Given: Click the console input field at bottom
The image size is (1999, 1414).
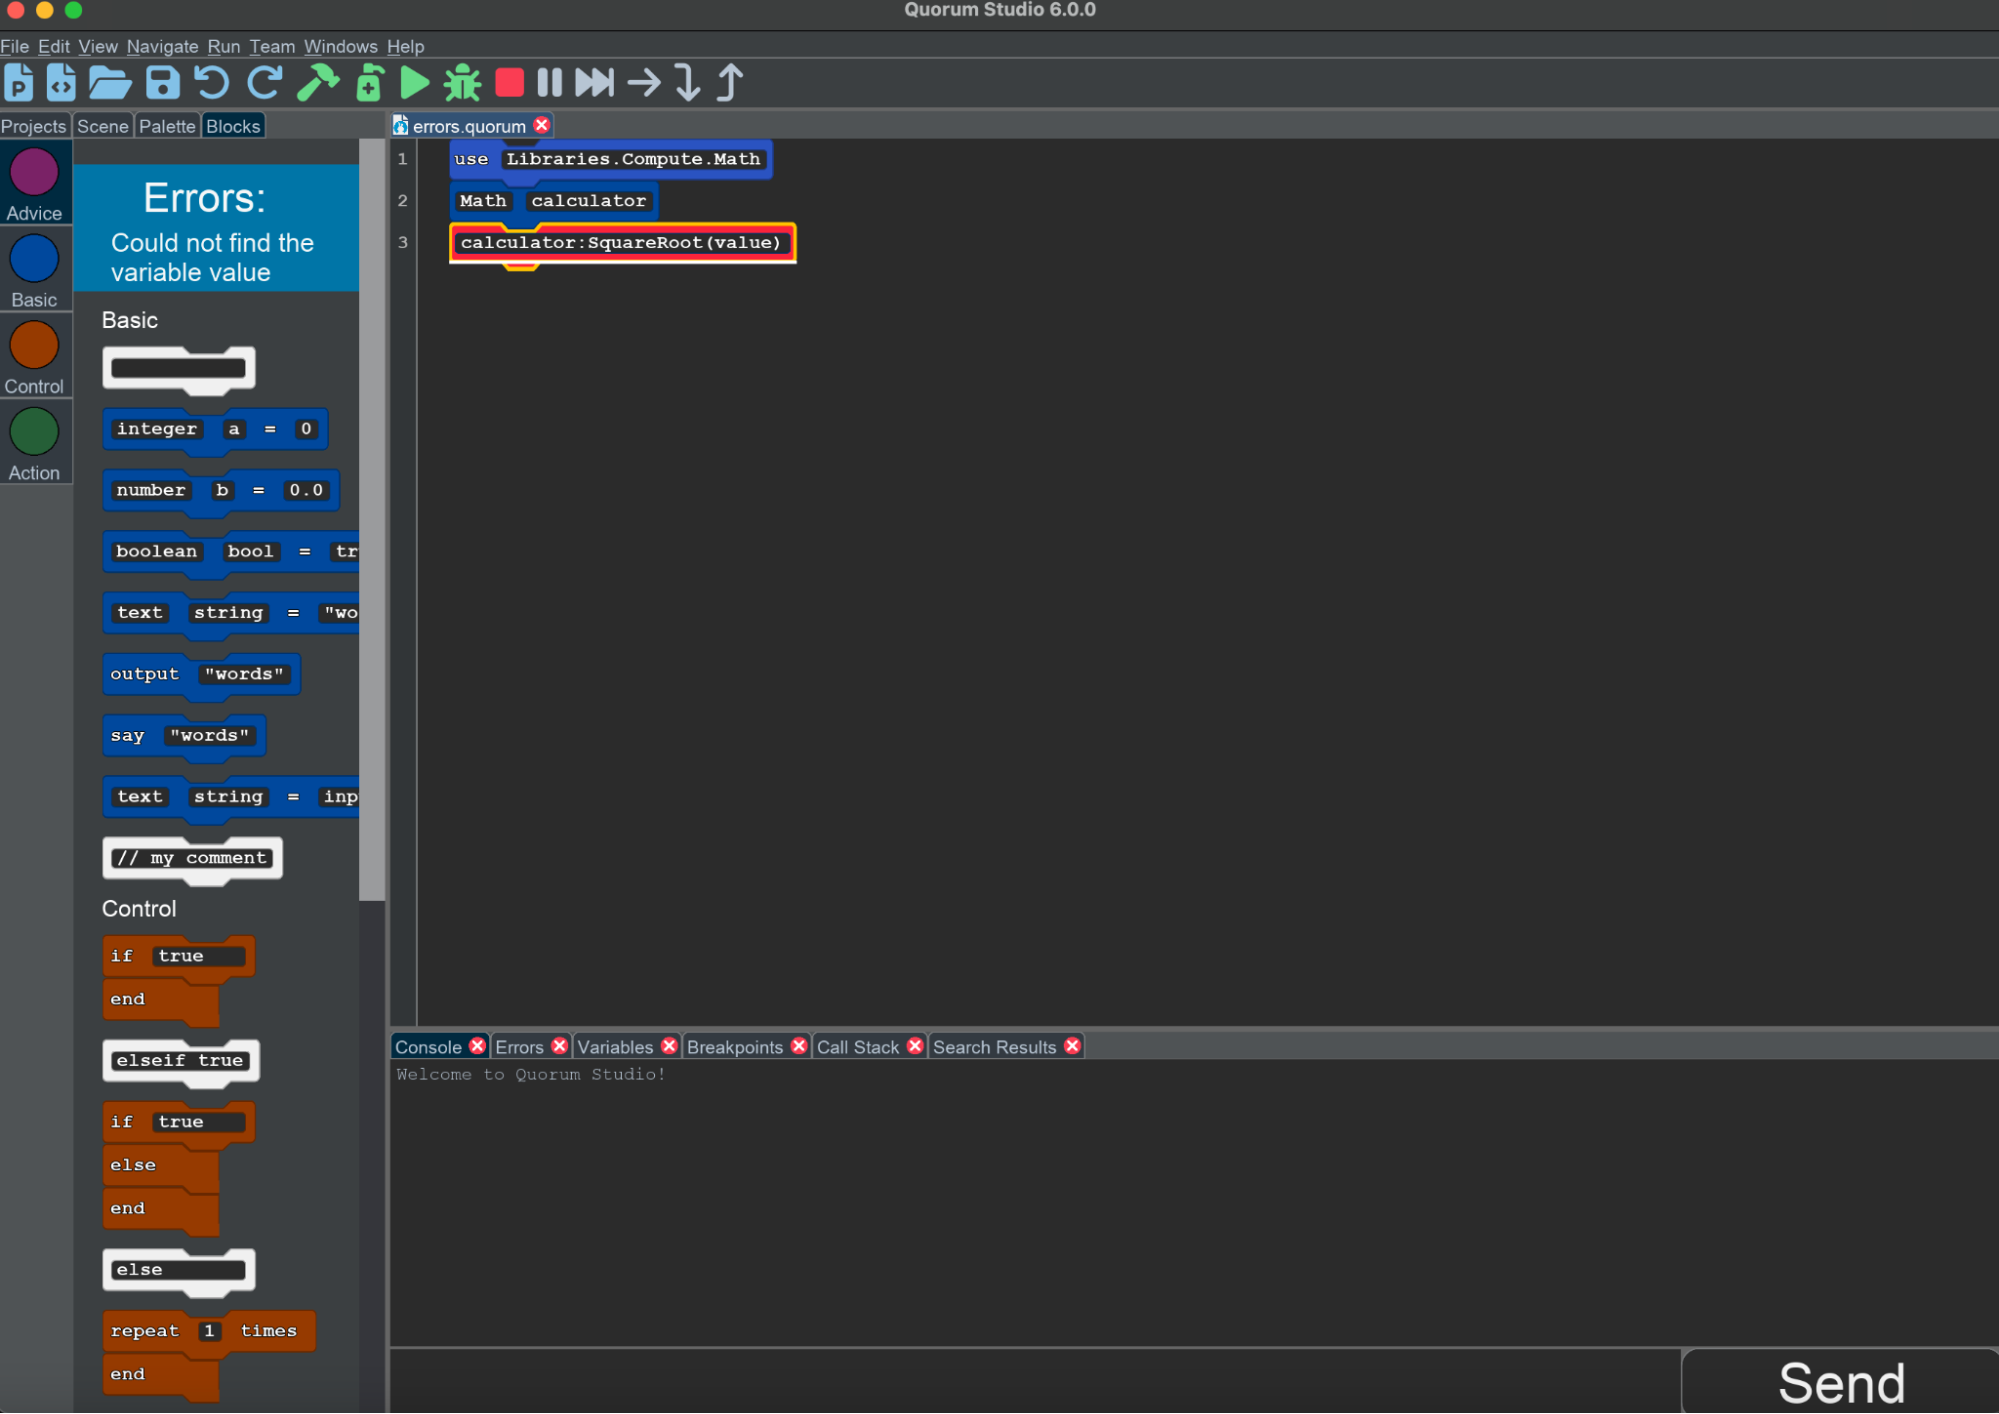Looking at the screenshot, I should pos(1035,1373).
